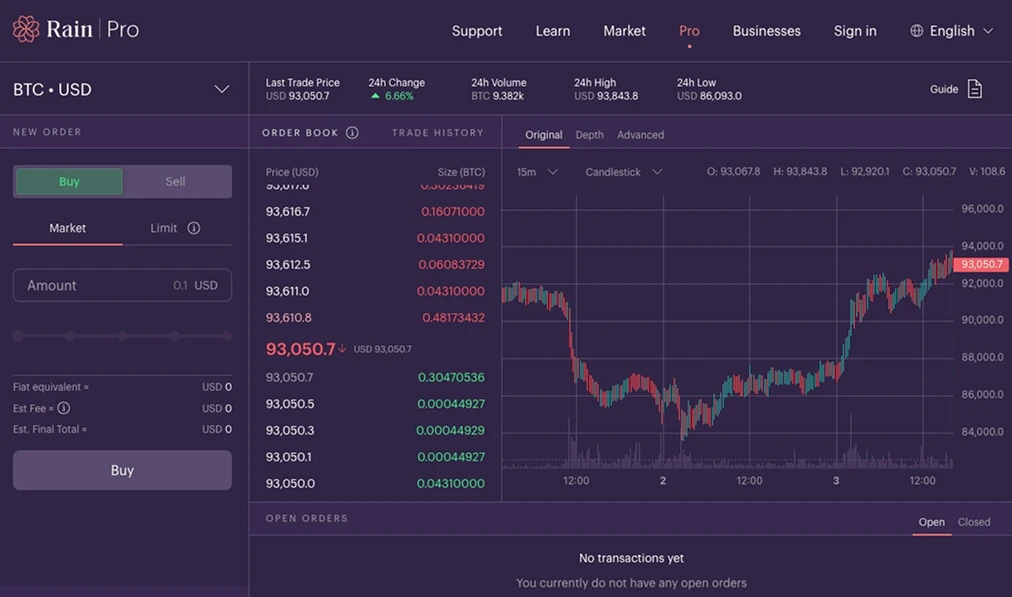Click bid row priced 93,050.0
The image size is (1012, 597).
[x=375, y=483]
